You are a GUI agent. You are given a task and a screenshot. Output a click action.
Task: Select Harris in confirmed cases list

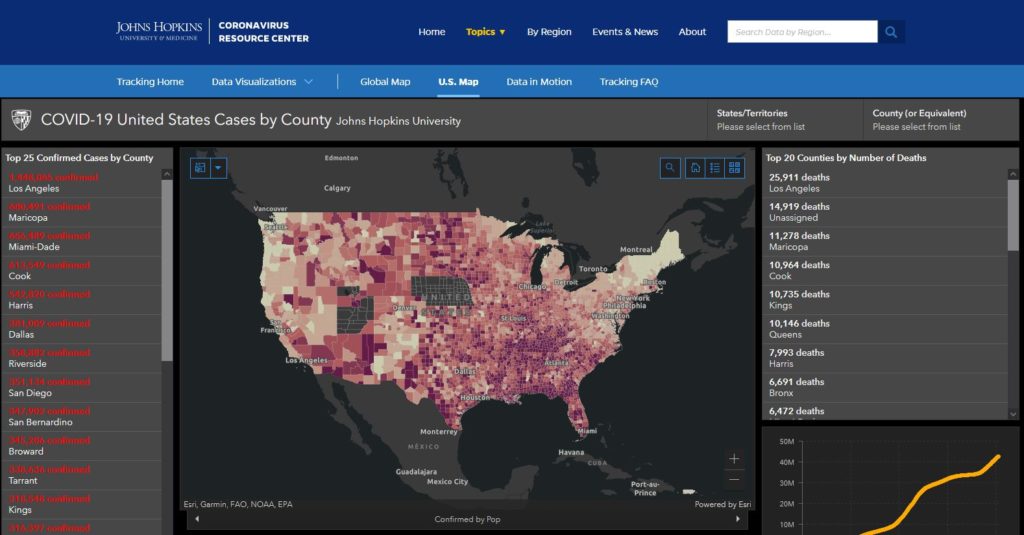tap(82, 300)
